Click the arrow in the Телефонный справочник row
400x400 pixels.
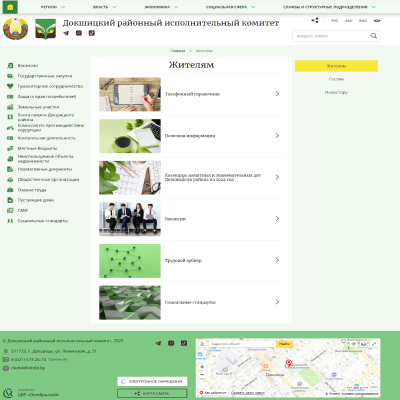click(x=277, y=94)
